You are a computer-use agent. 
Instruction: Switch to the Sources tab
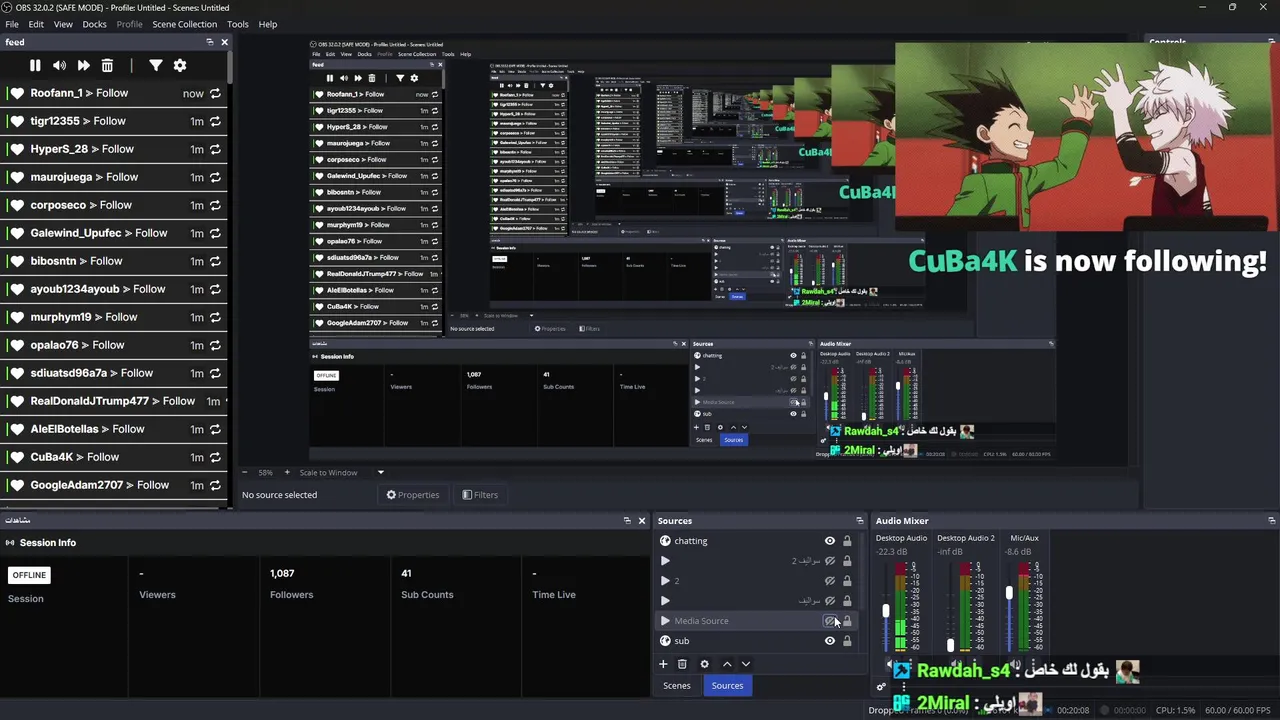pyautogui.click(x=727, y=686)
